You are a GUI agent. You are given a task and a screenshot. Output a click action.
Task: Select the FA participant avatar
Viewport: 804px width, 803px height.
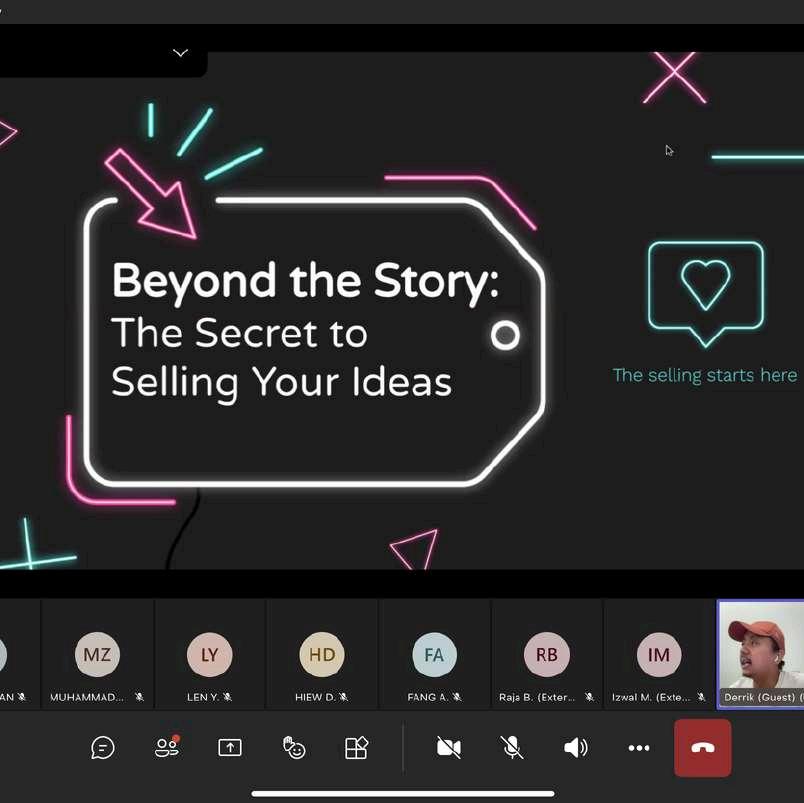pos(434,654)
